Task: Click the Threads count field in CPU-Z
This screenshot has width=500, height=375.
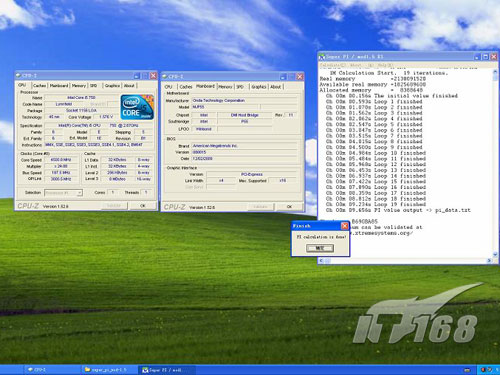Action: [146, 192]
